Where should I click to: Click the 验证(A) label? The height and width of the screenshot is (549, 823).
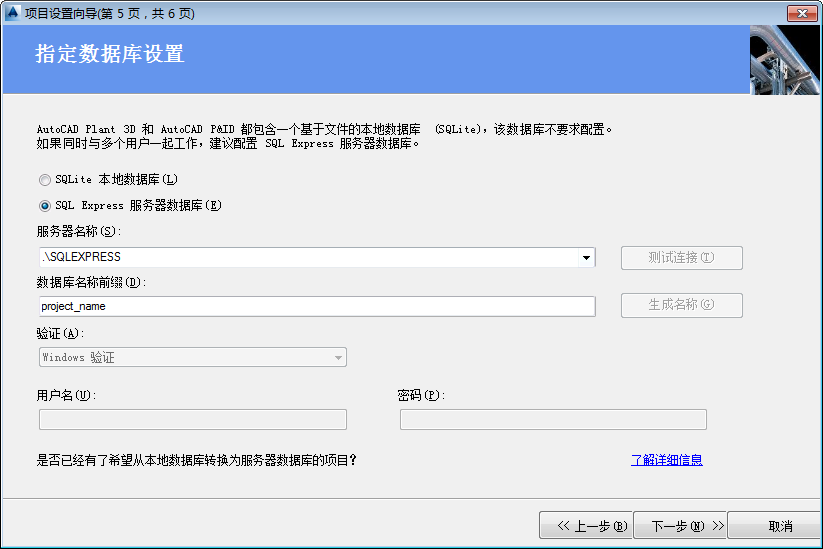(x=60, y=333)
